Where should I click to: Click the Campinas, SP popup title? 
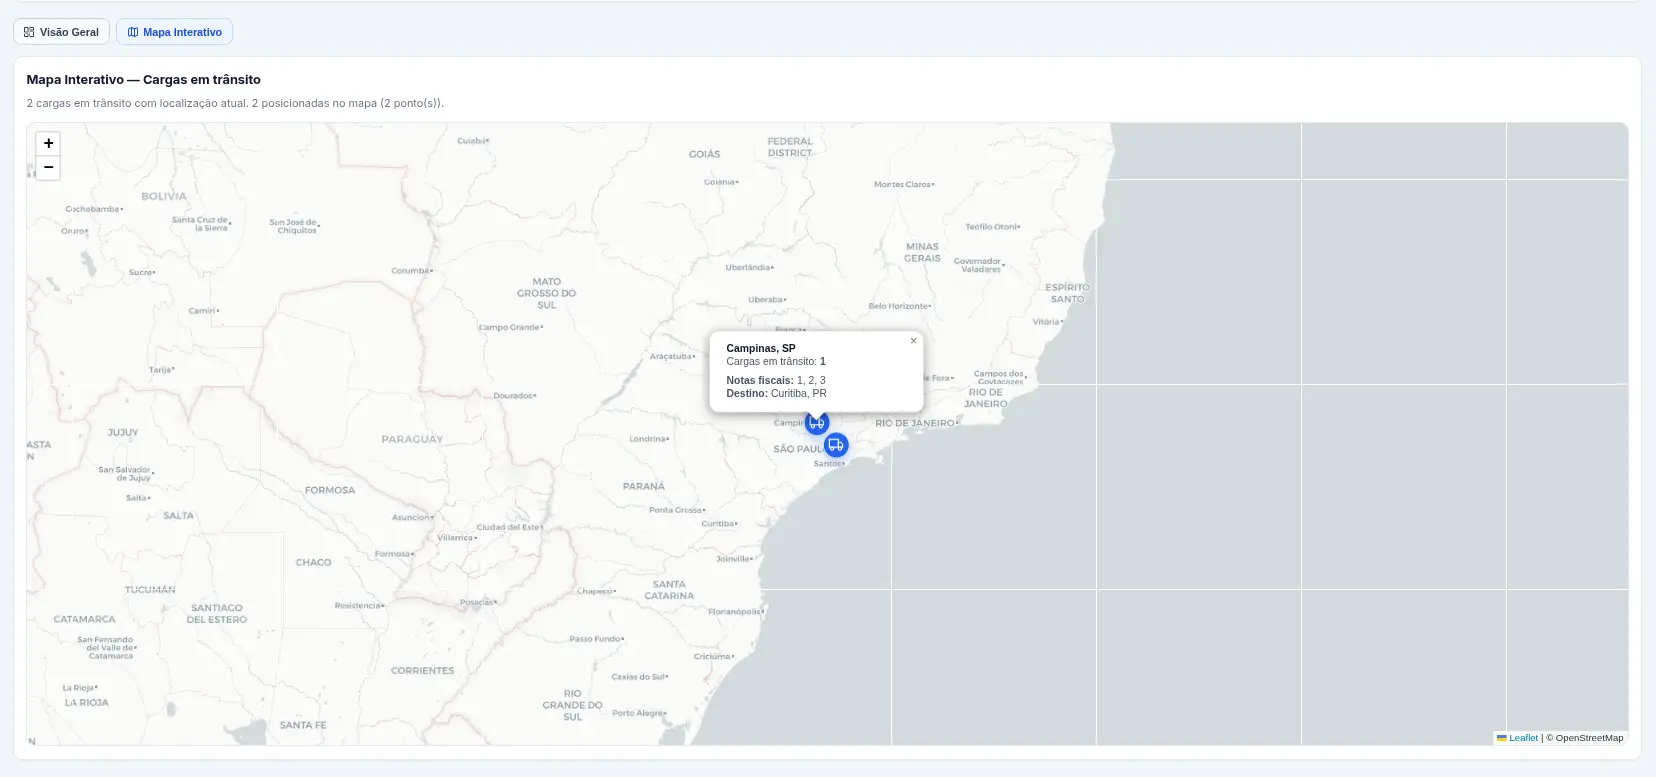(761, 348)
